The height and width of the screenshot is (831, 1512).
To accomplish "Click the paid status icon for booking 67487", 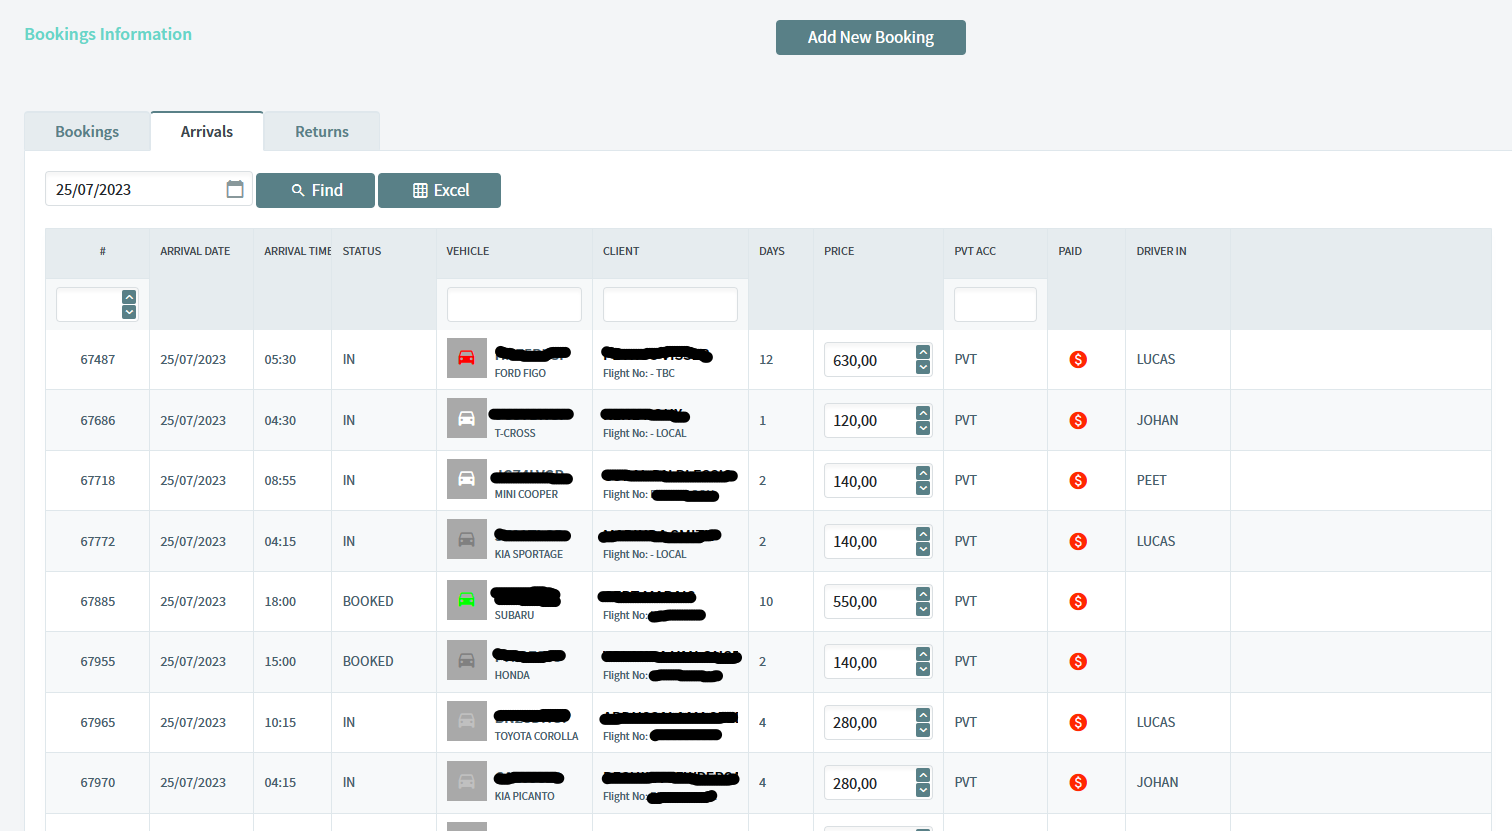I will [x=1078, y=360].
